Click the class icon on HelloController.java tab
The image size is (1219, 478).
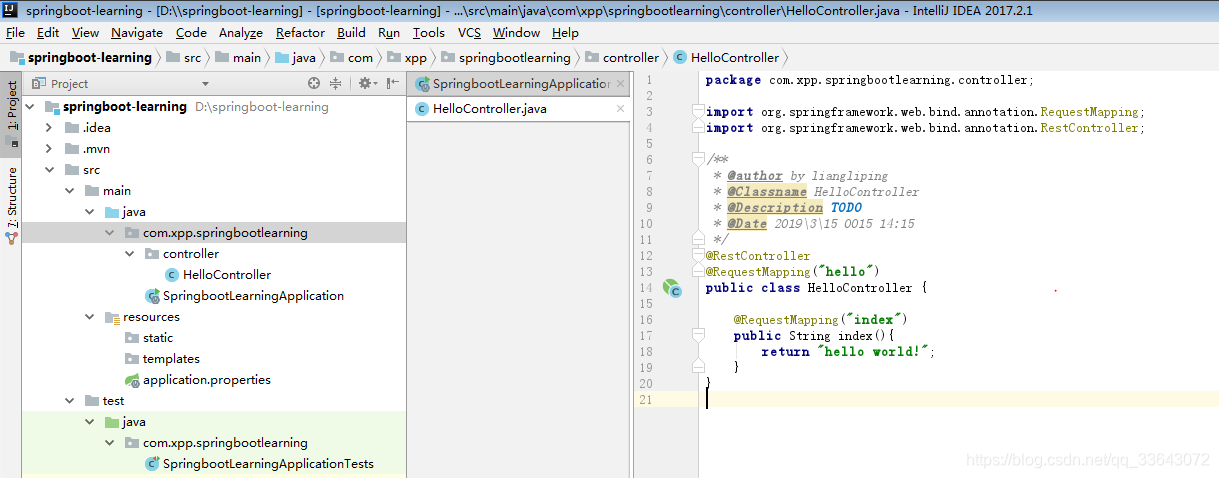coord(422,109)
